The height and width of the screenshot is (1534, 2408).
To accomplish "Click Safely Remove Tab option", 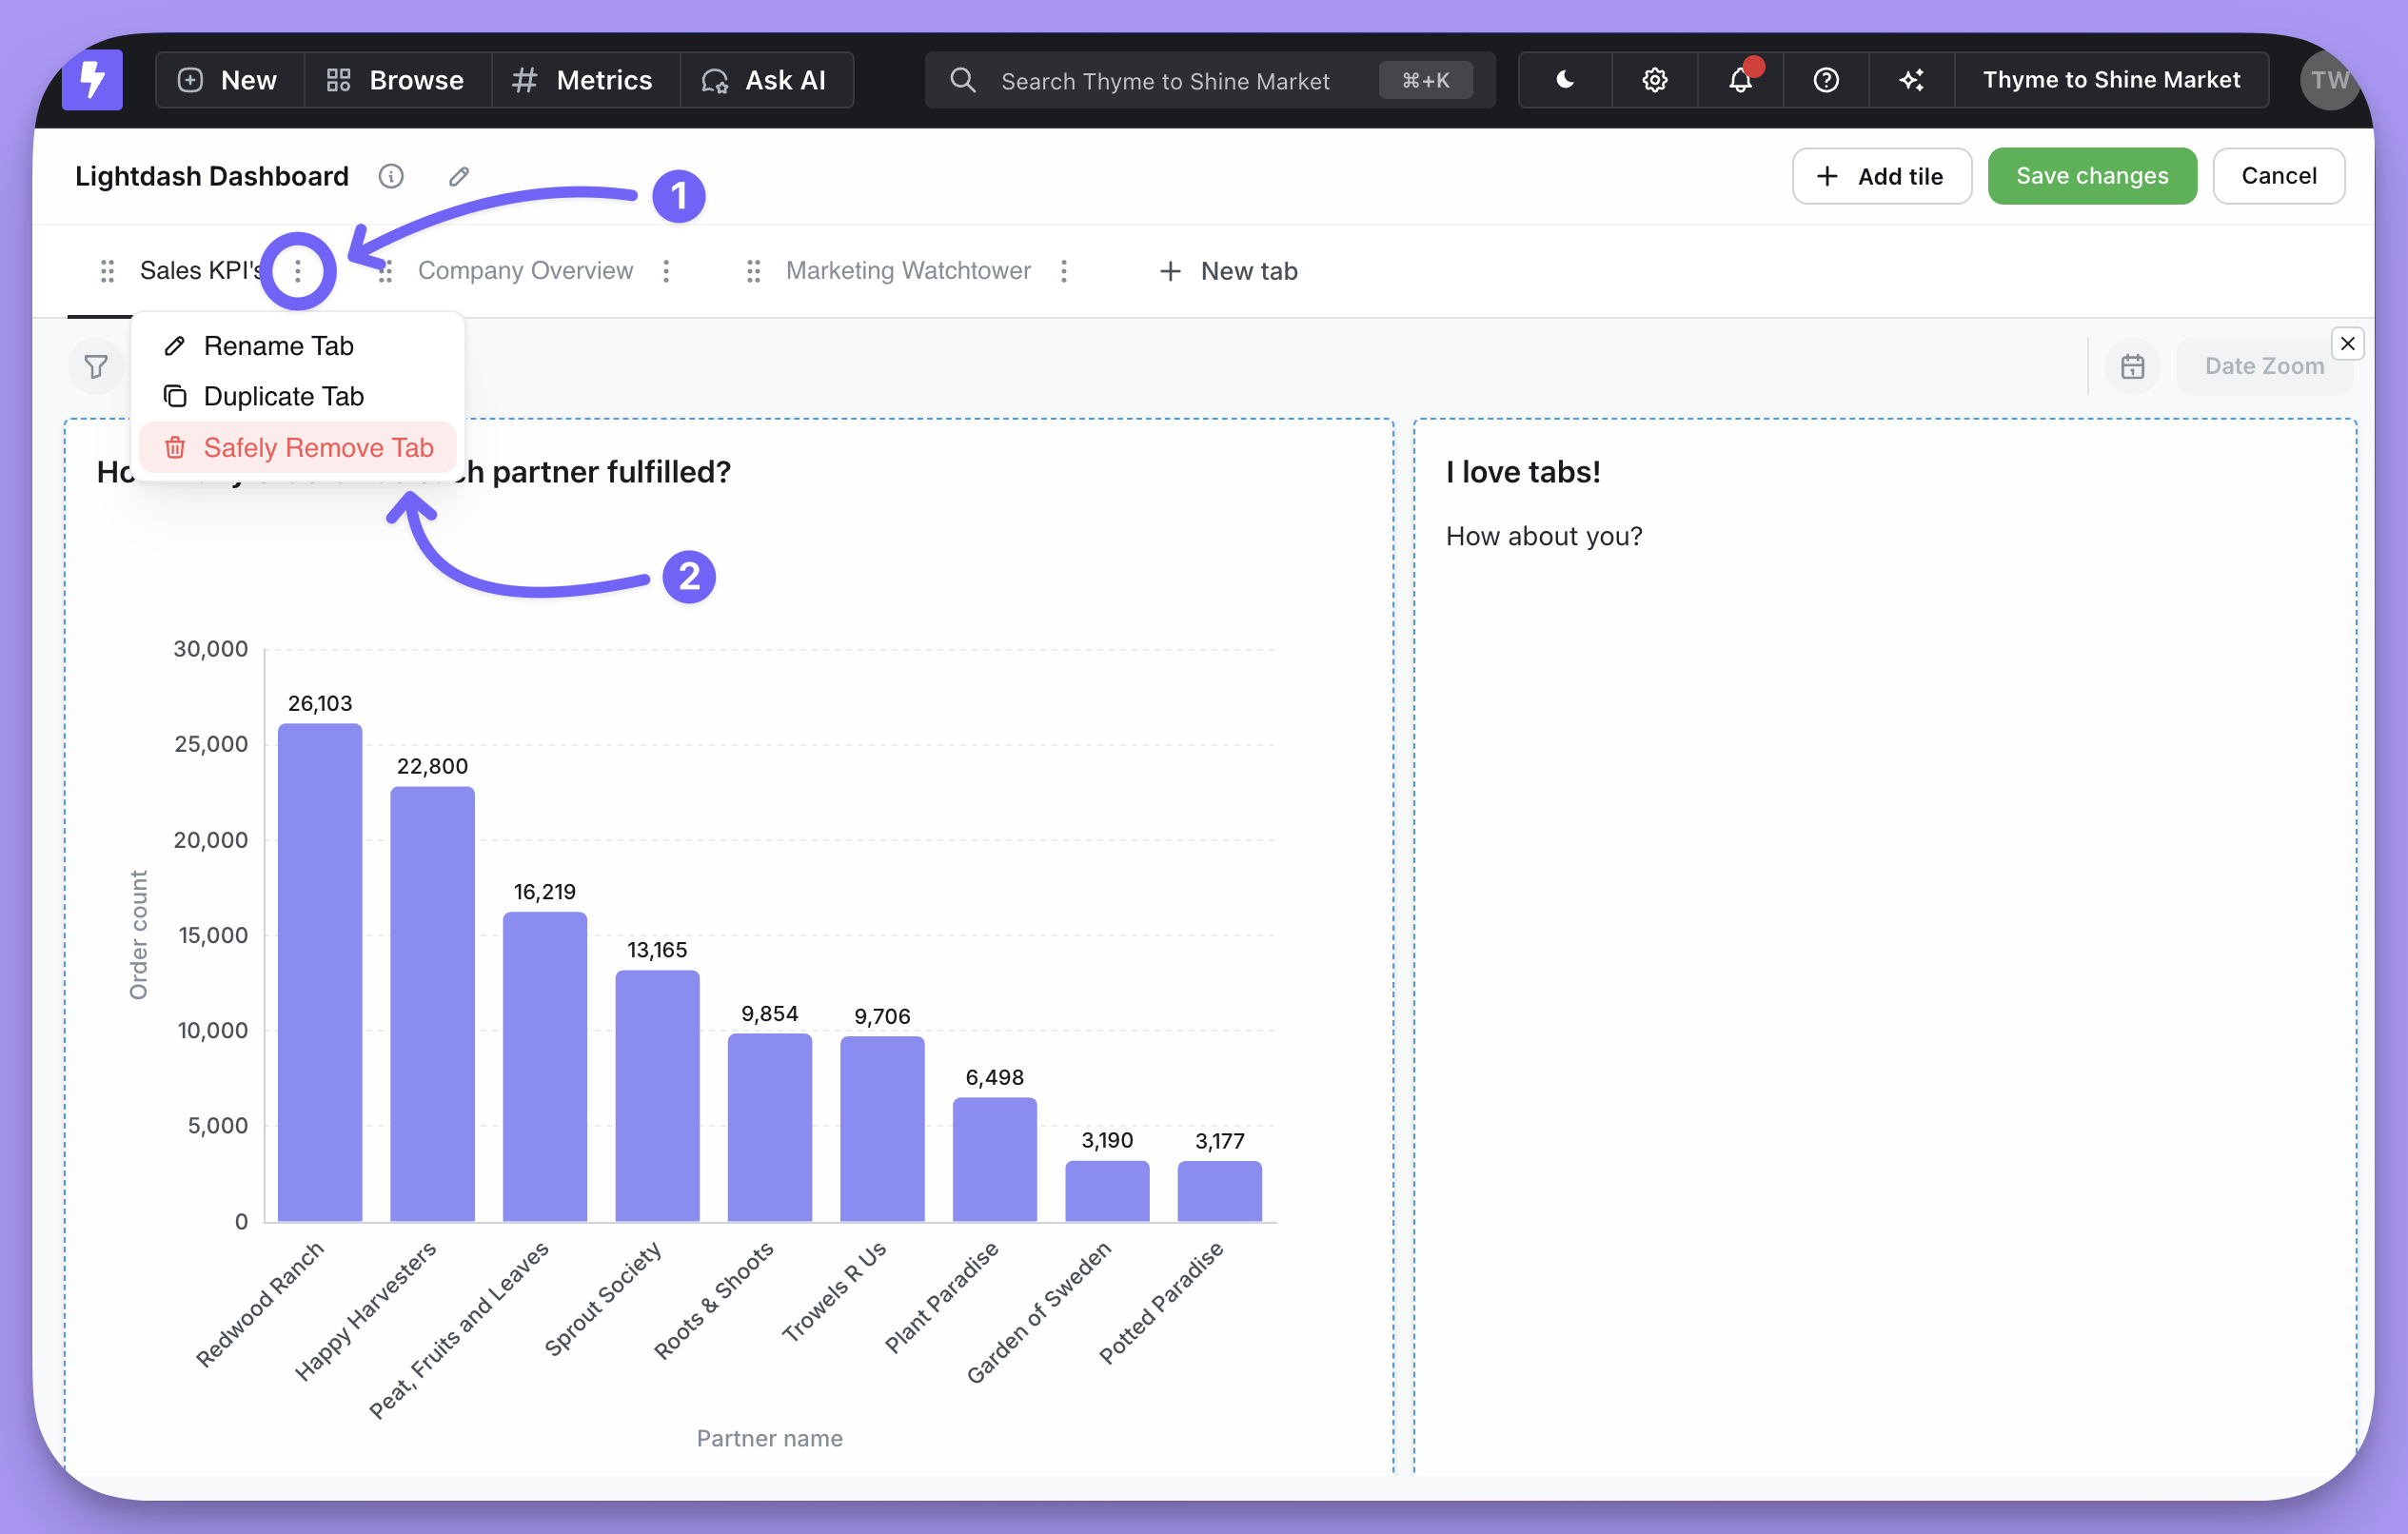I will point(318,447).
